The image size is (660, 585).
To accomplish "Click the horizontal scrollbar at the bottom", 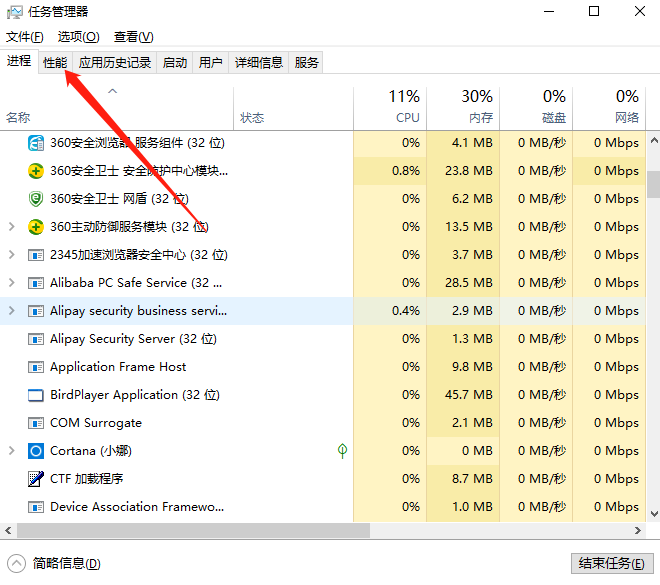I will click(300, 530).
